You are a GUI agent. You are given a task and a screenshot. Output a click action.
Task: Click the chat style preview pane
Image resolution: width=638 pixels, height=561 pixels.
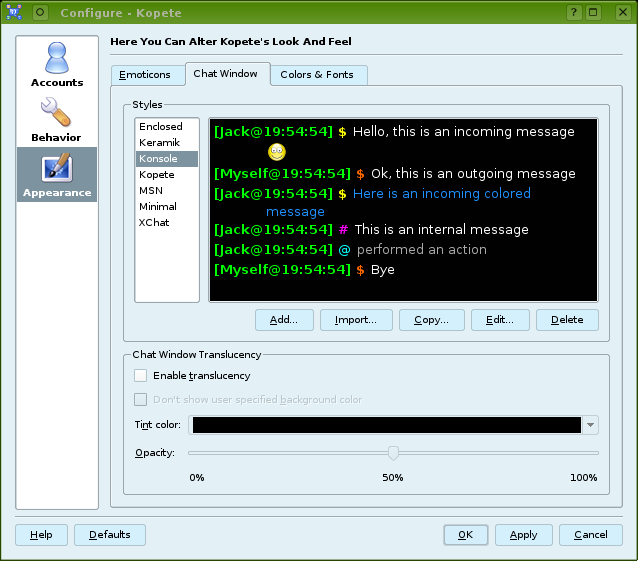[x=403, y=210]
